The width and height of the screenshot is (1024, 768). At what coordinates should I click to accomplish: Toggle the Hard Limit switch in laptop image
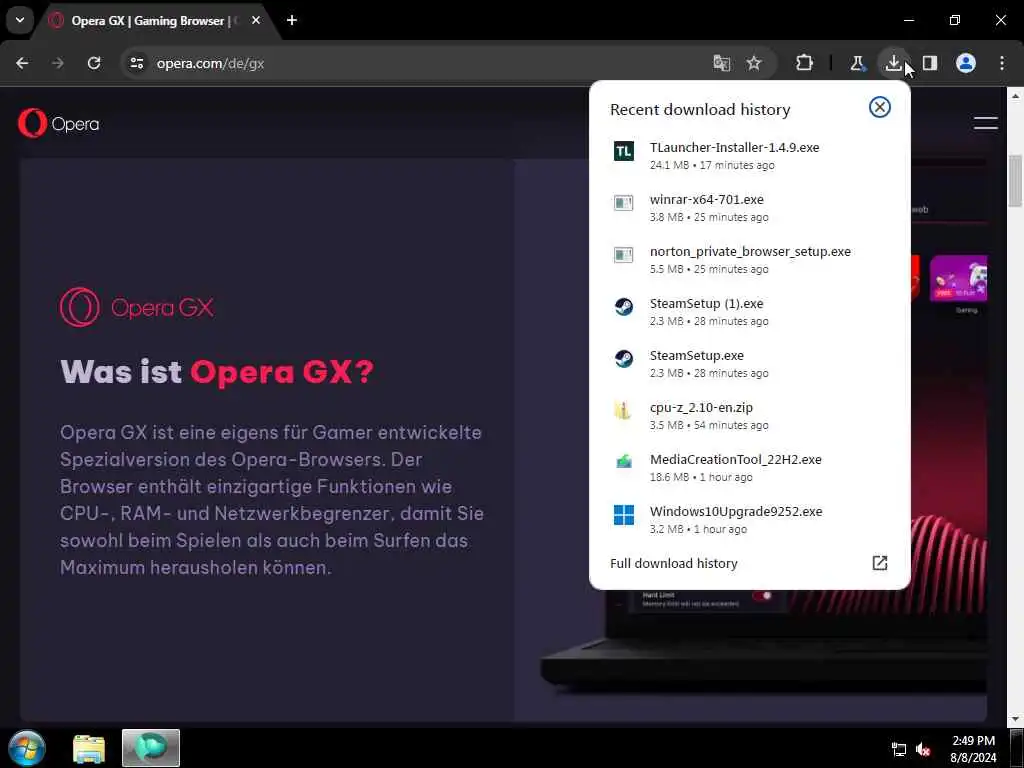[762, 596]
